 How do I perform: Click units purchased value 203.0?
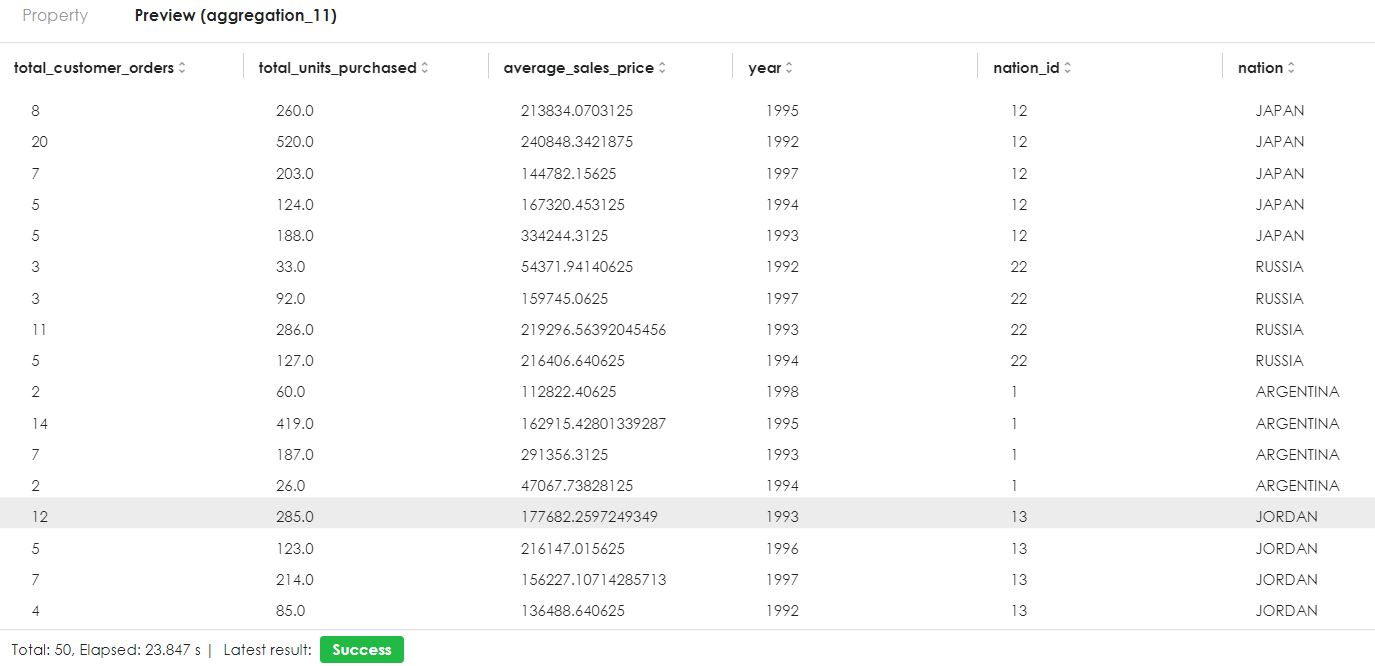[x=295, y=174]
